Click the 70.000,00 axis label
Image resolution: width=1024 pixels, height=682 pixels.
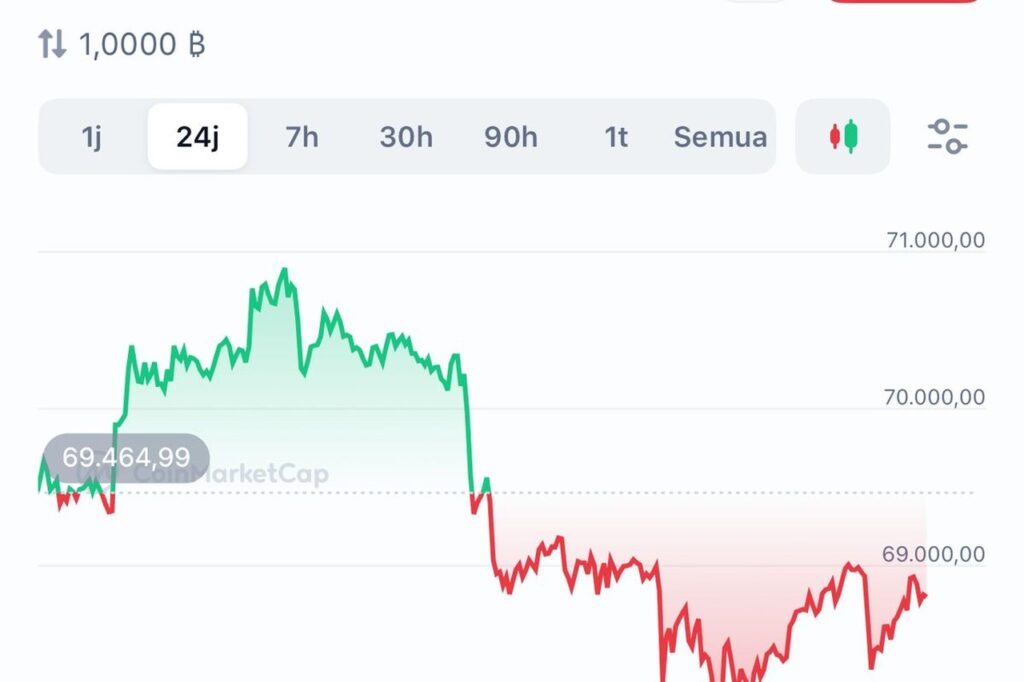pyautogui.click(x=935, y=397)
